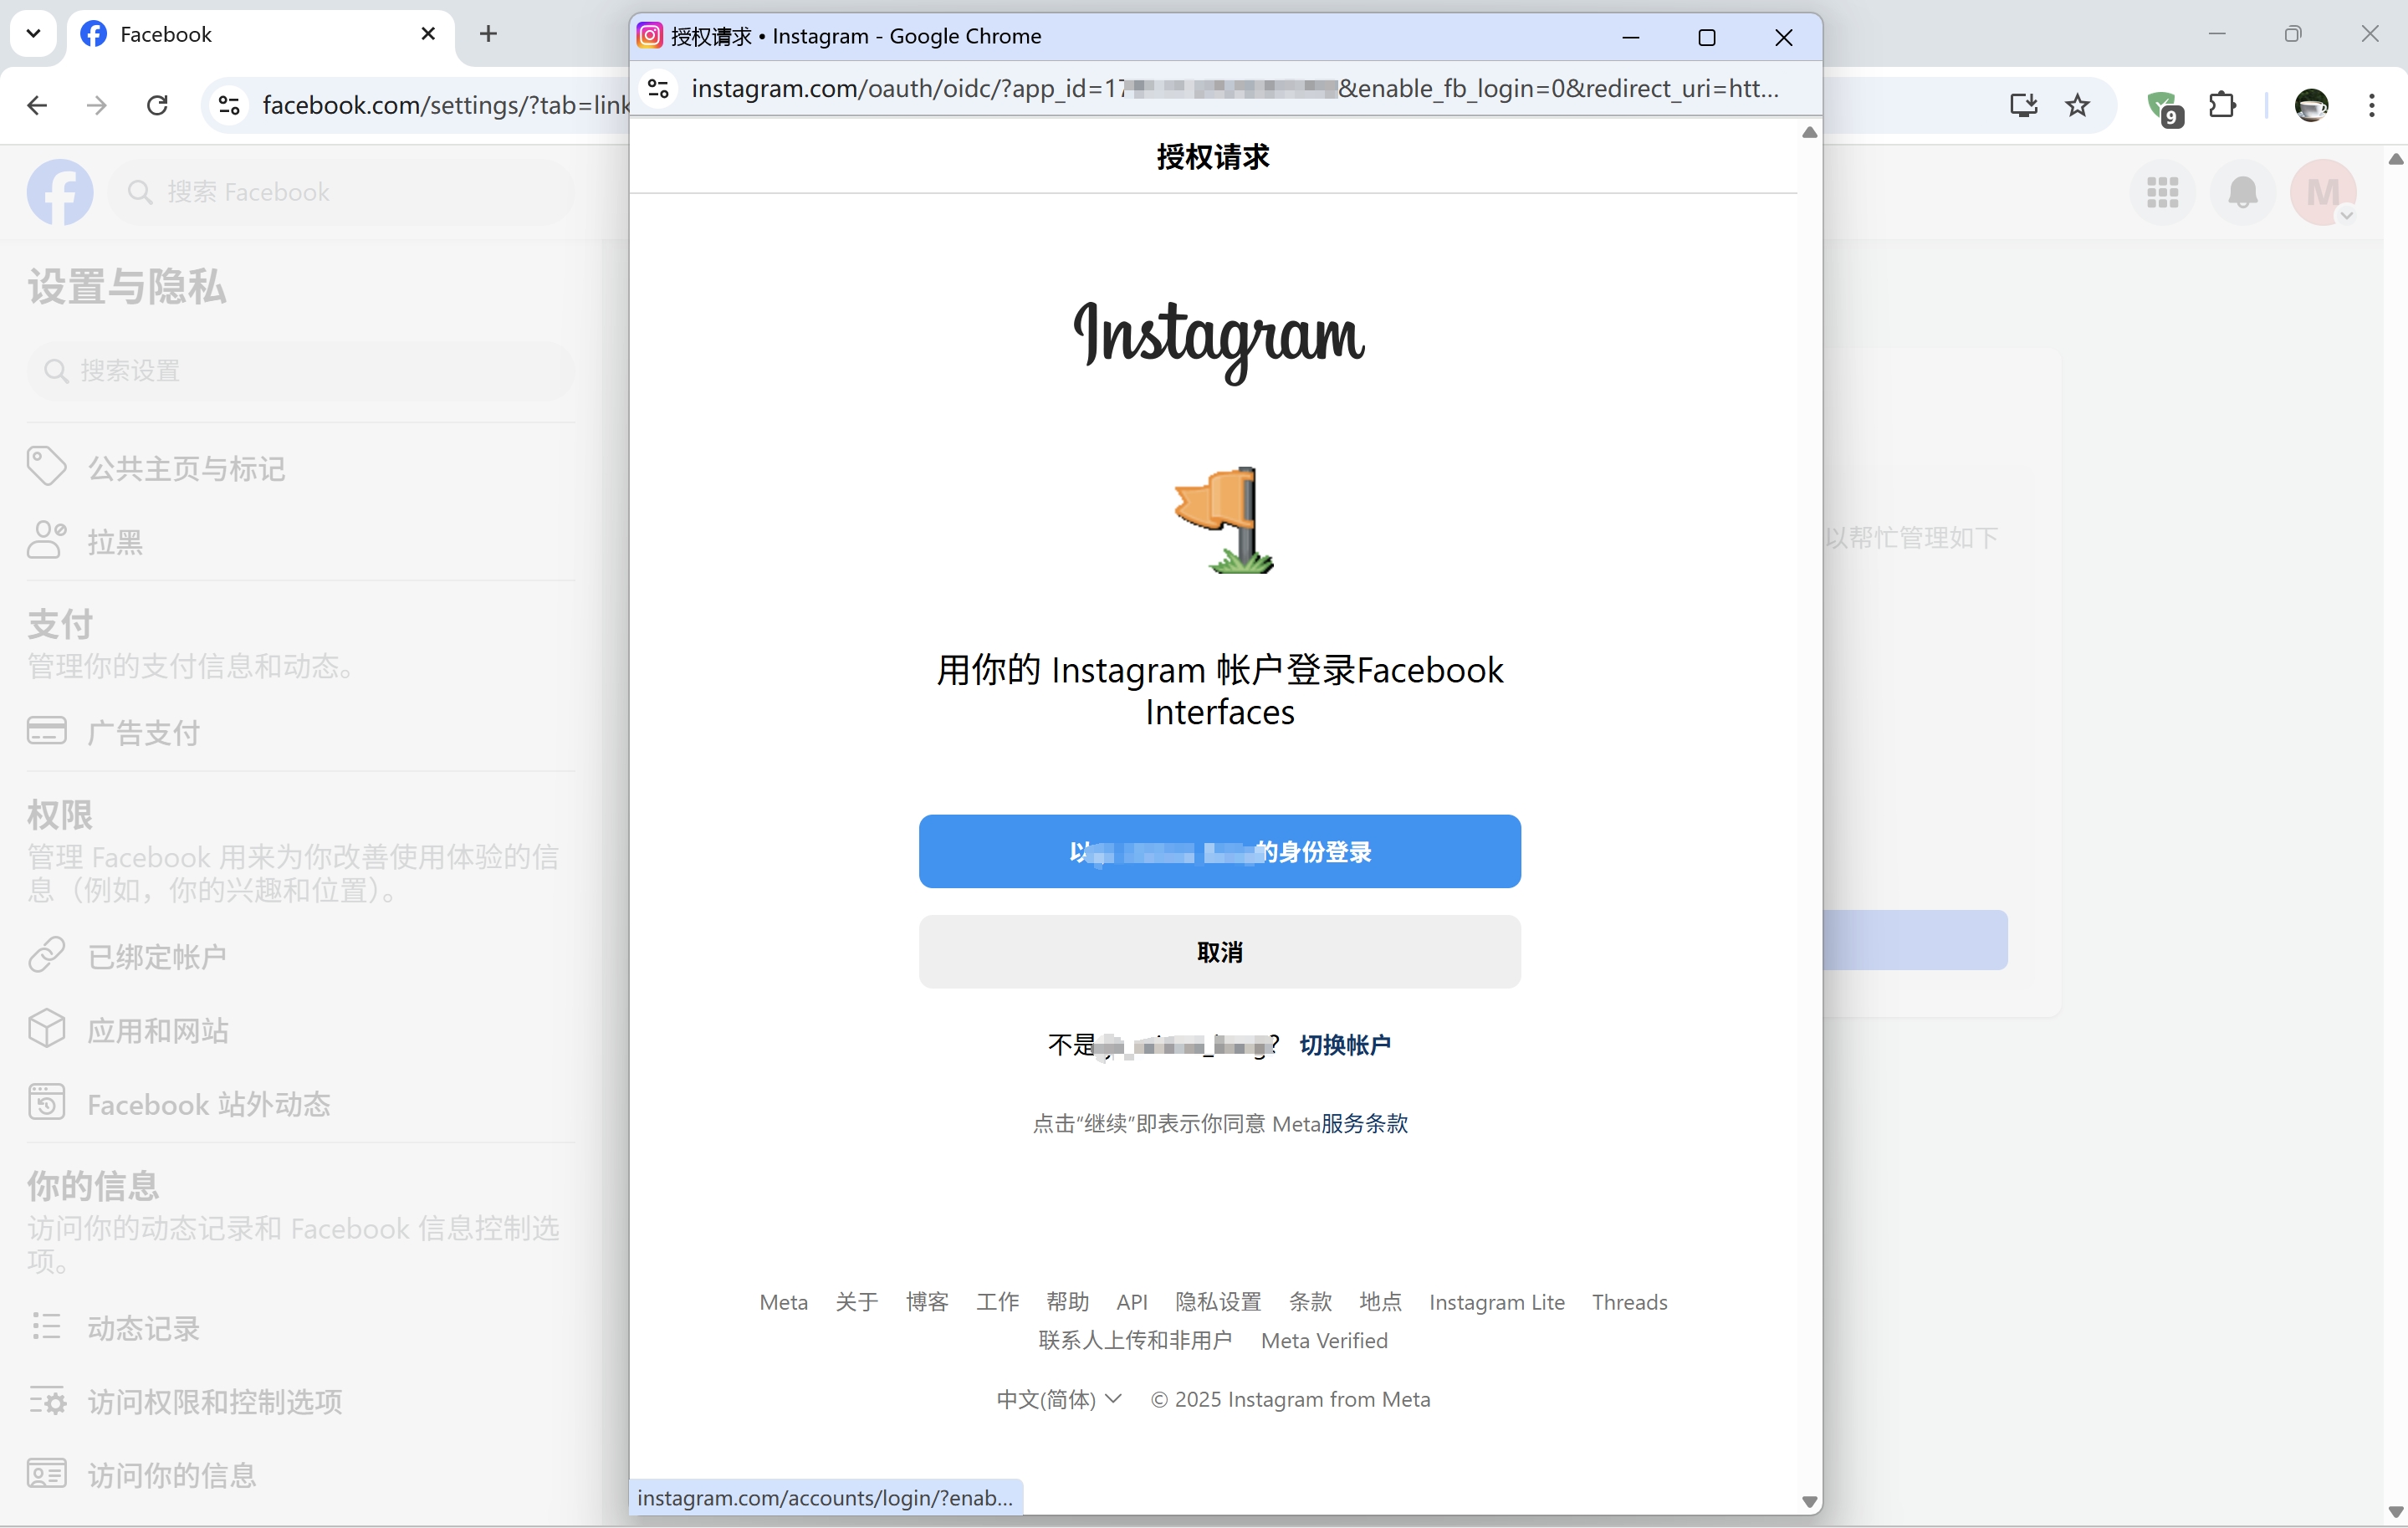Click the 取消 cancel button

click(1219, 951)
